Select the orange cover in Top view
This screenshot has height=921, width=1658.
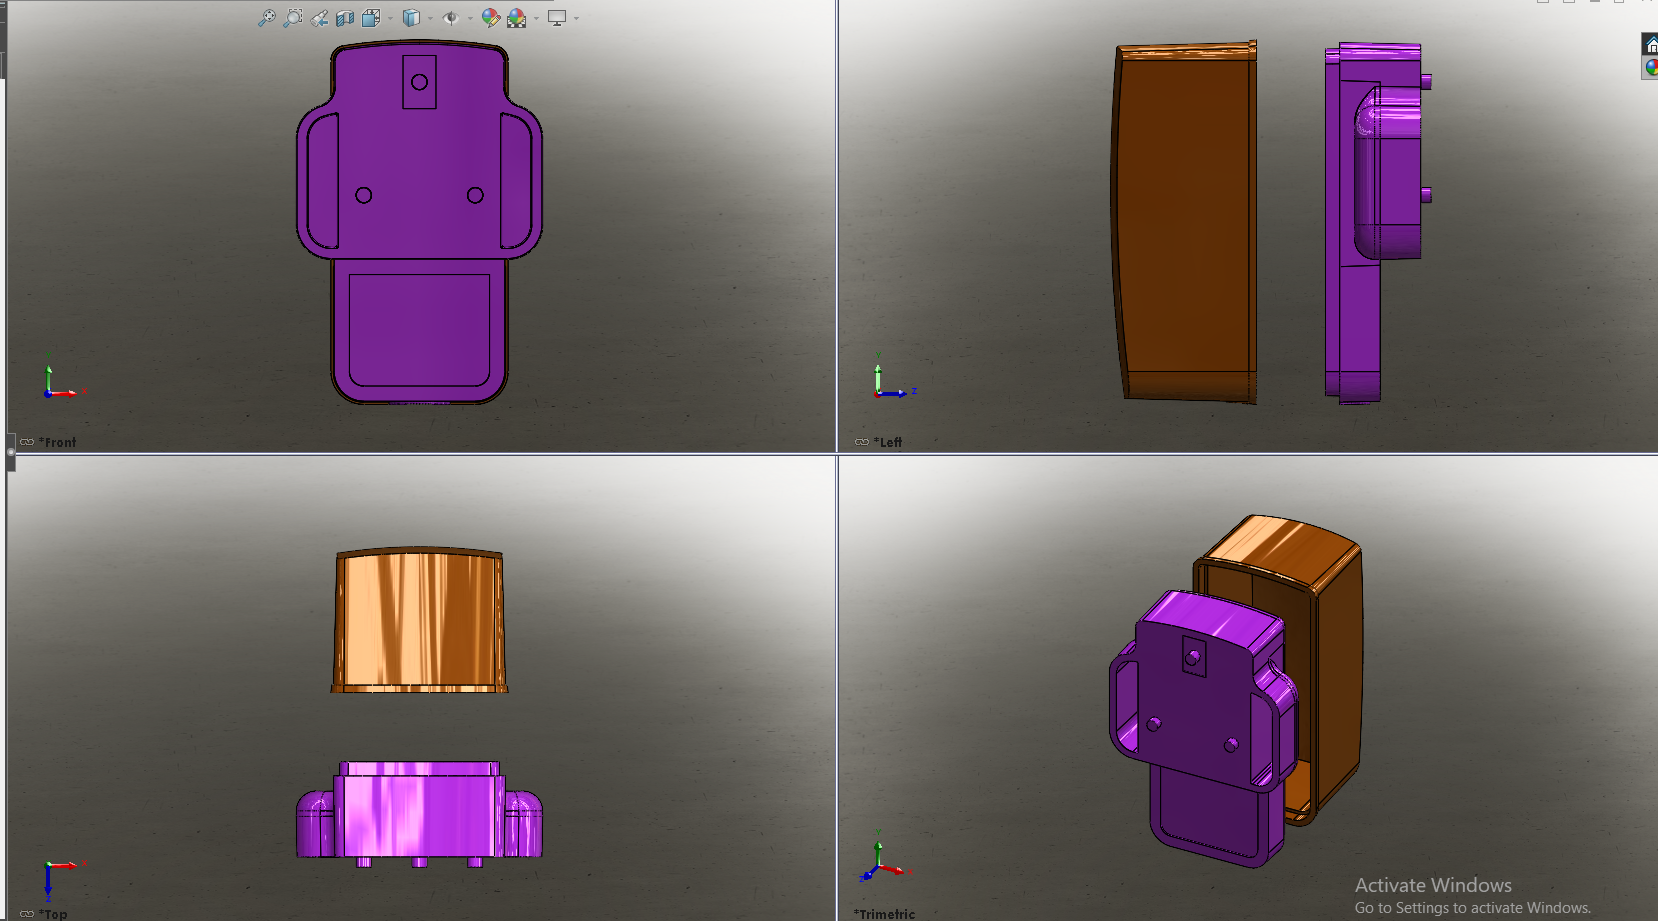click(419, 620)
